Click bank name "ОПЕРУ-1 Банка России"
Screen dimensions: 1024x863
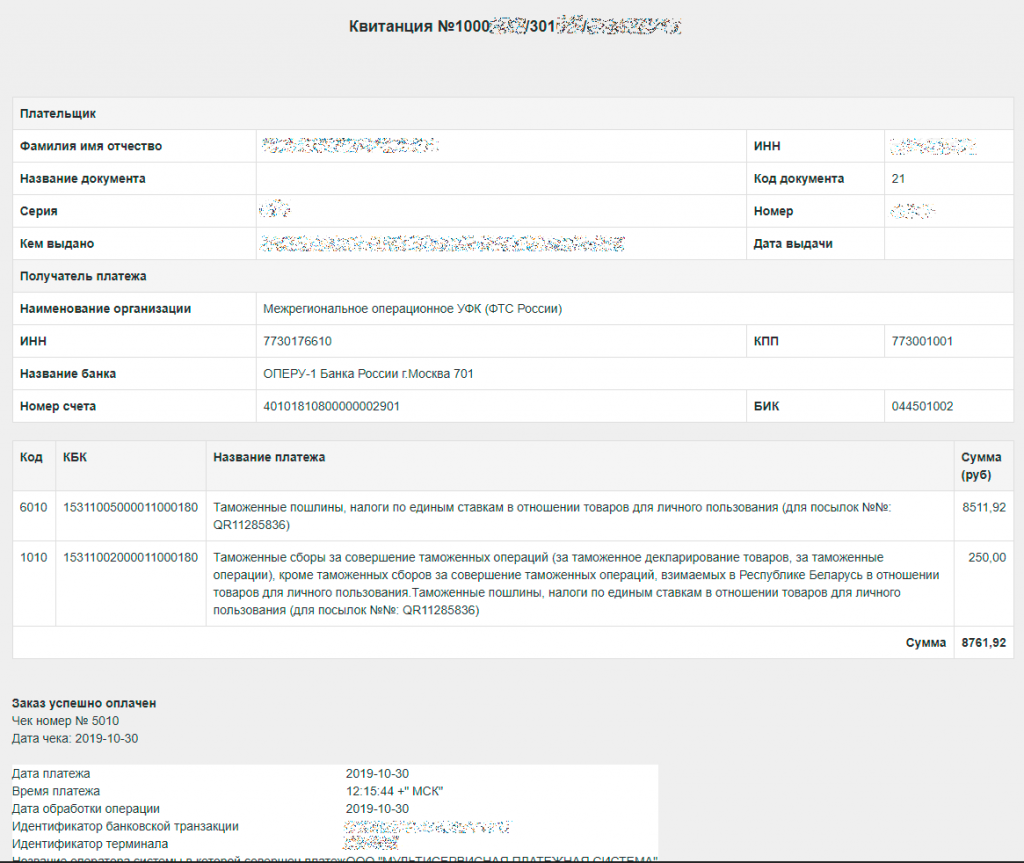[368, 374]
